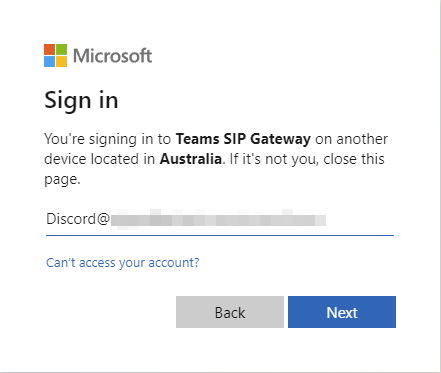This screenshot has height=373, width=441.
Task: Select the bold Australia location text
Action: pyautogui.click(x=191, y=159)
